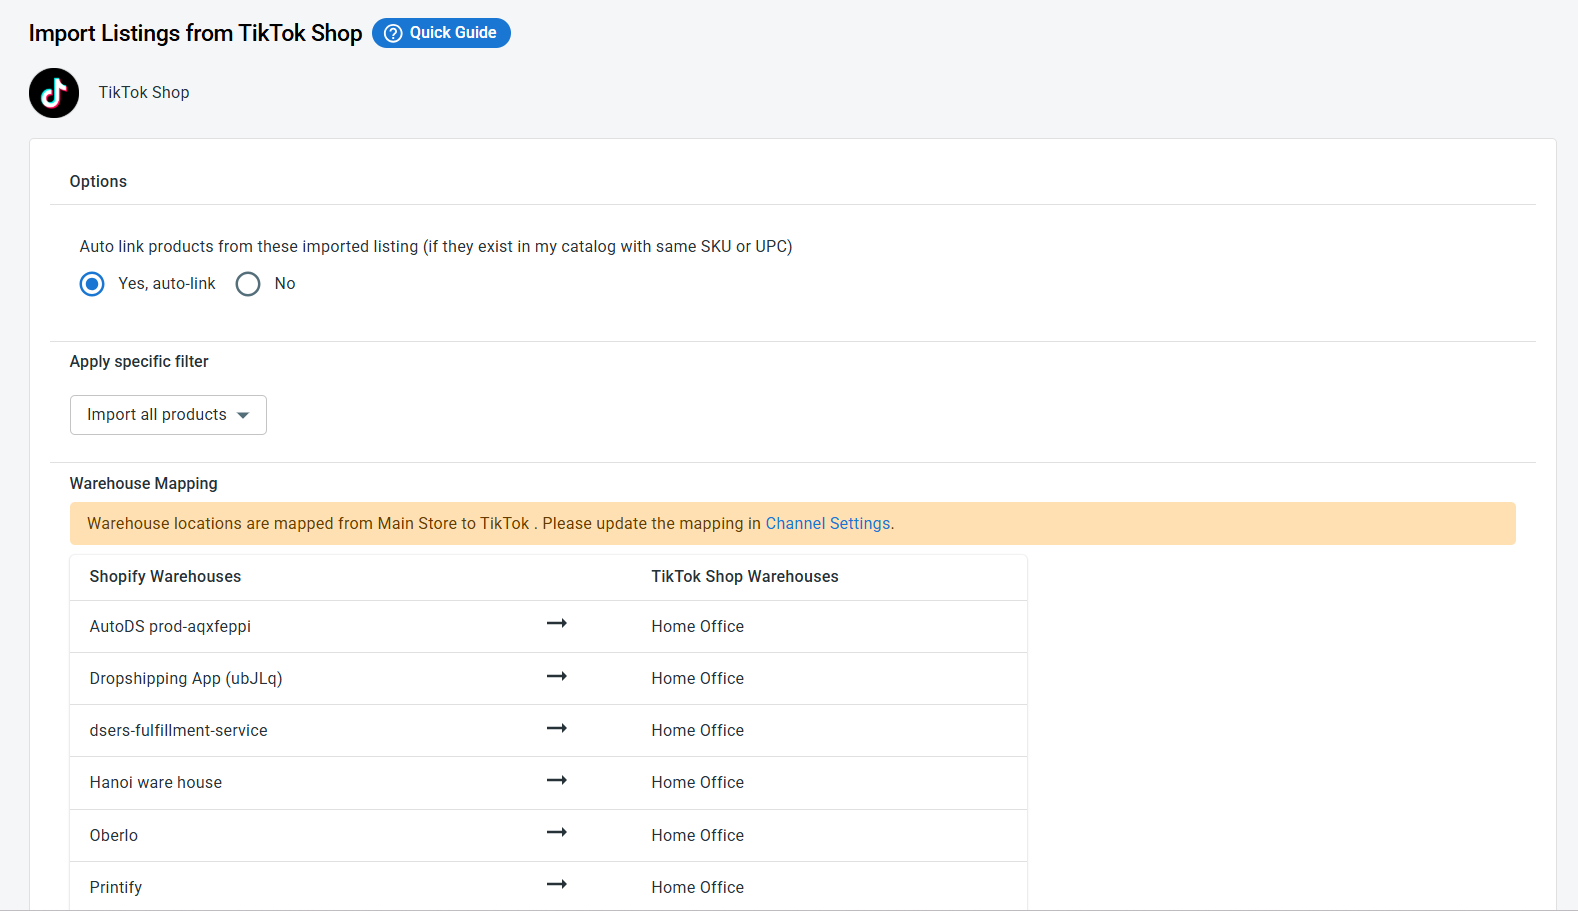Open the 'Import all products' filter dropdown
The width and height of the screenshot is (1578, 911).
(168, 415)
